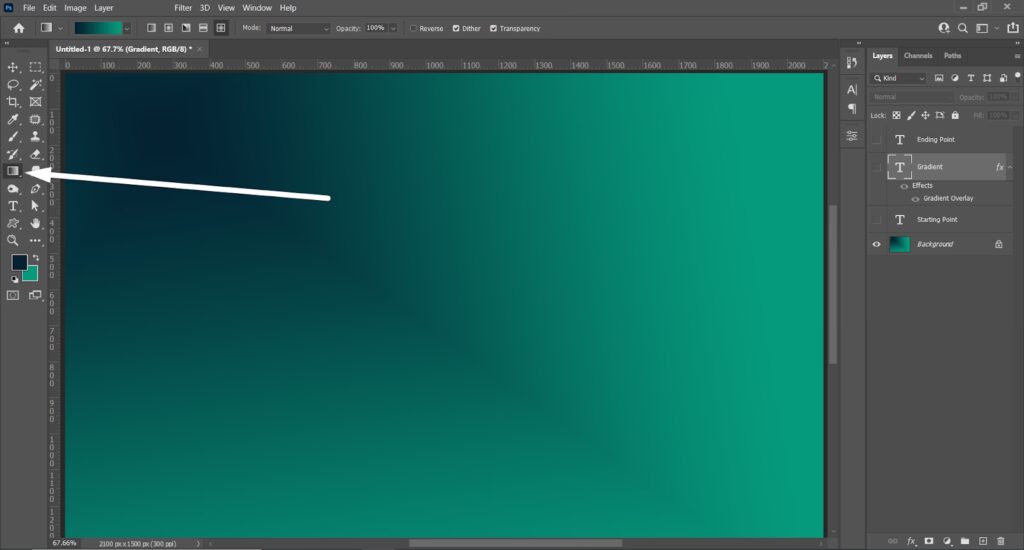
Task: Select the Move tool
Action: (x=14, y=67)
